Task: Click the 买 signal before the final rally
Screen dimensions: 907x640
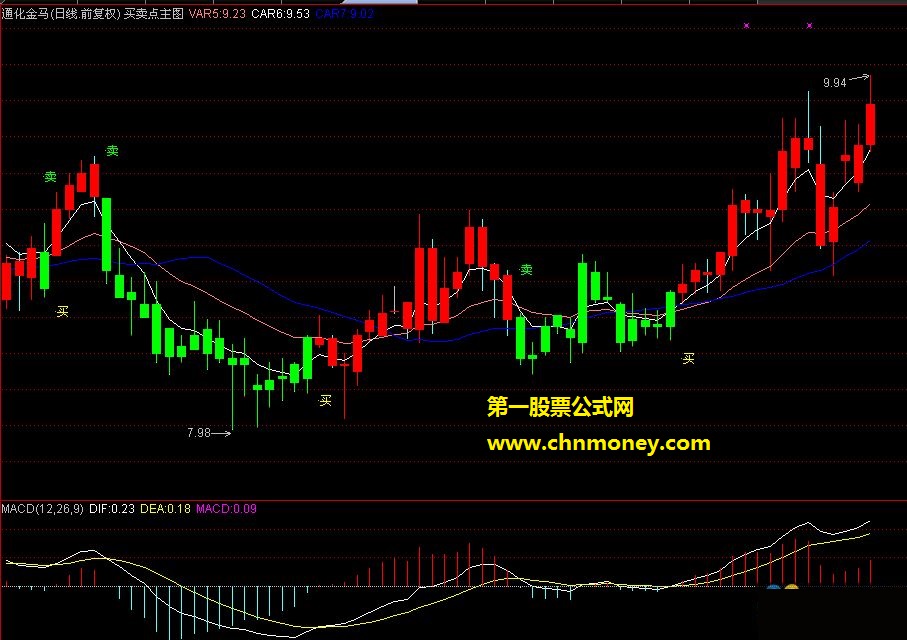Action: tap(688, 359)
